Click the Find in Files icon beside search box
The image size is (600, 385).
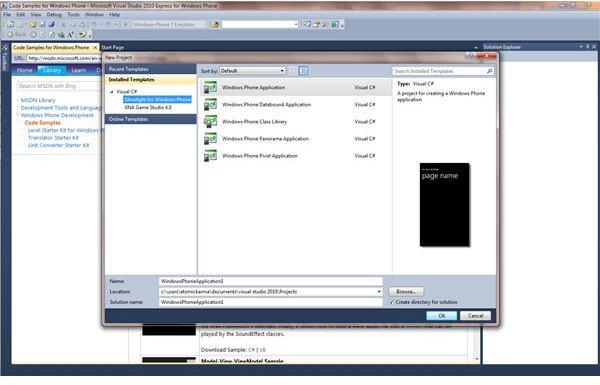[215, 24]
